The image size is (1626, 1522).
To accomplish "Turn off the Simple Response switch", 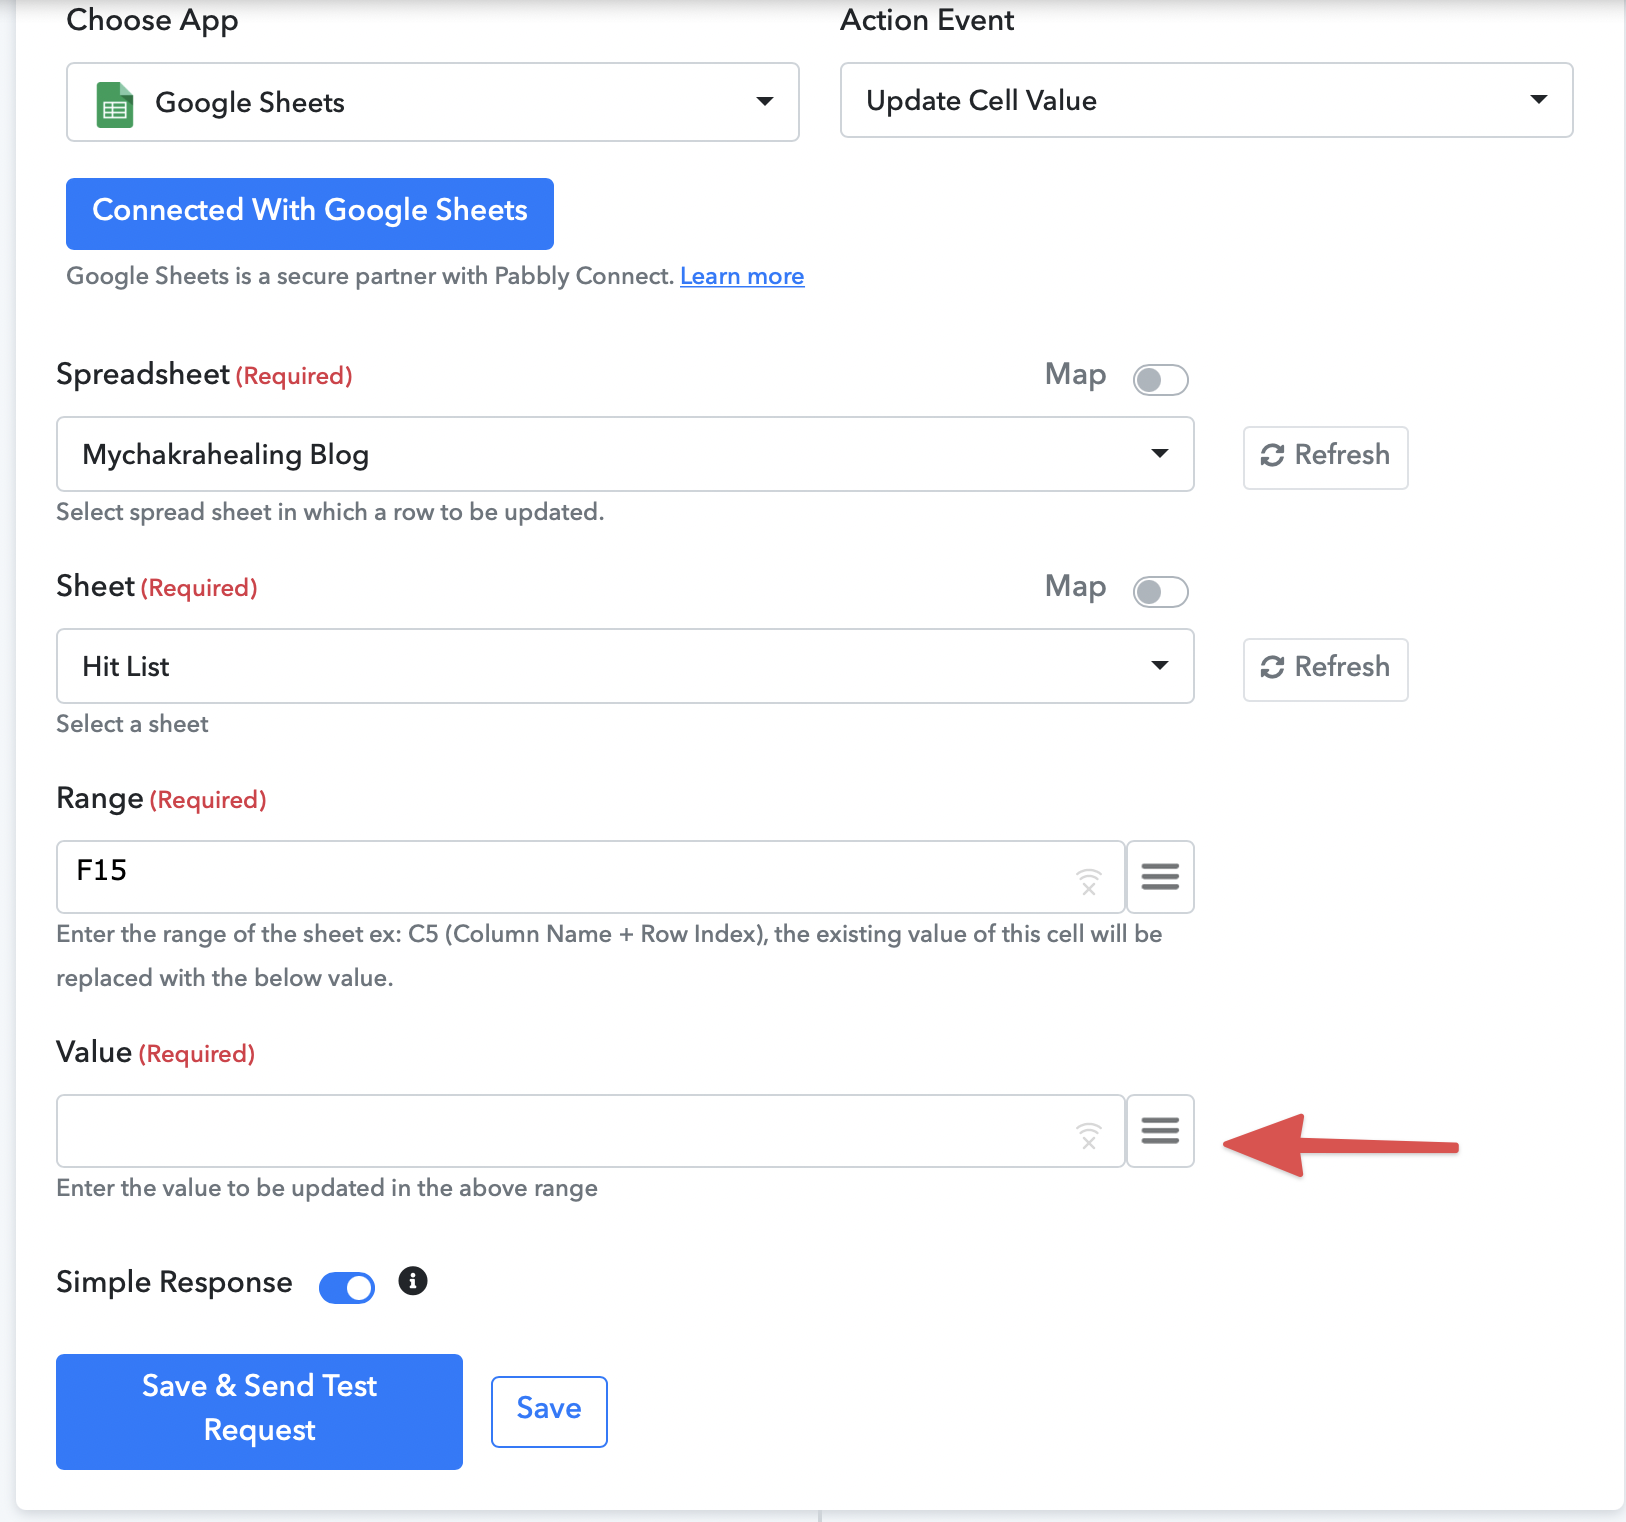I will [347, 1287].
